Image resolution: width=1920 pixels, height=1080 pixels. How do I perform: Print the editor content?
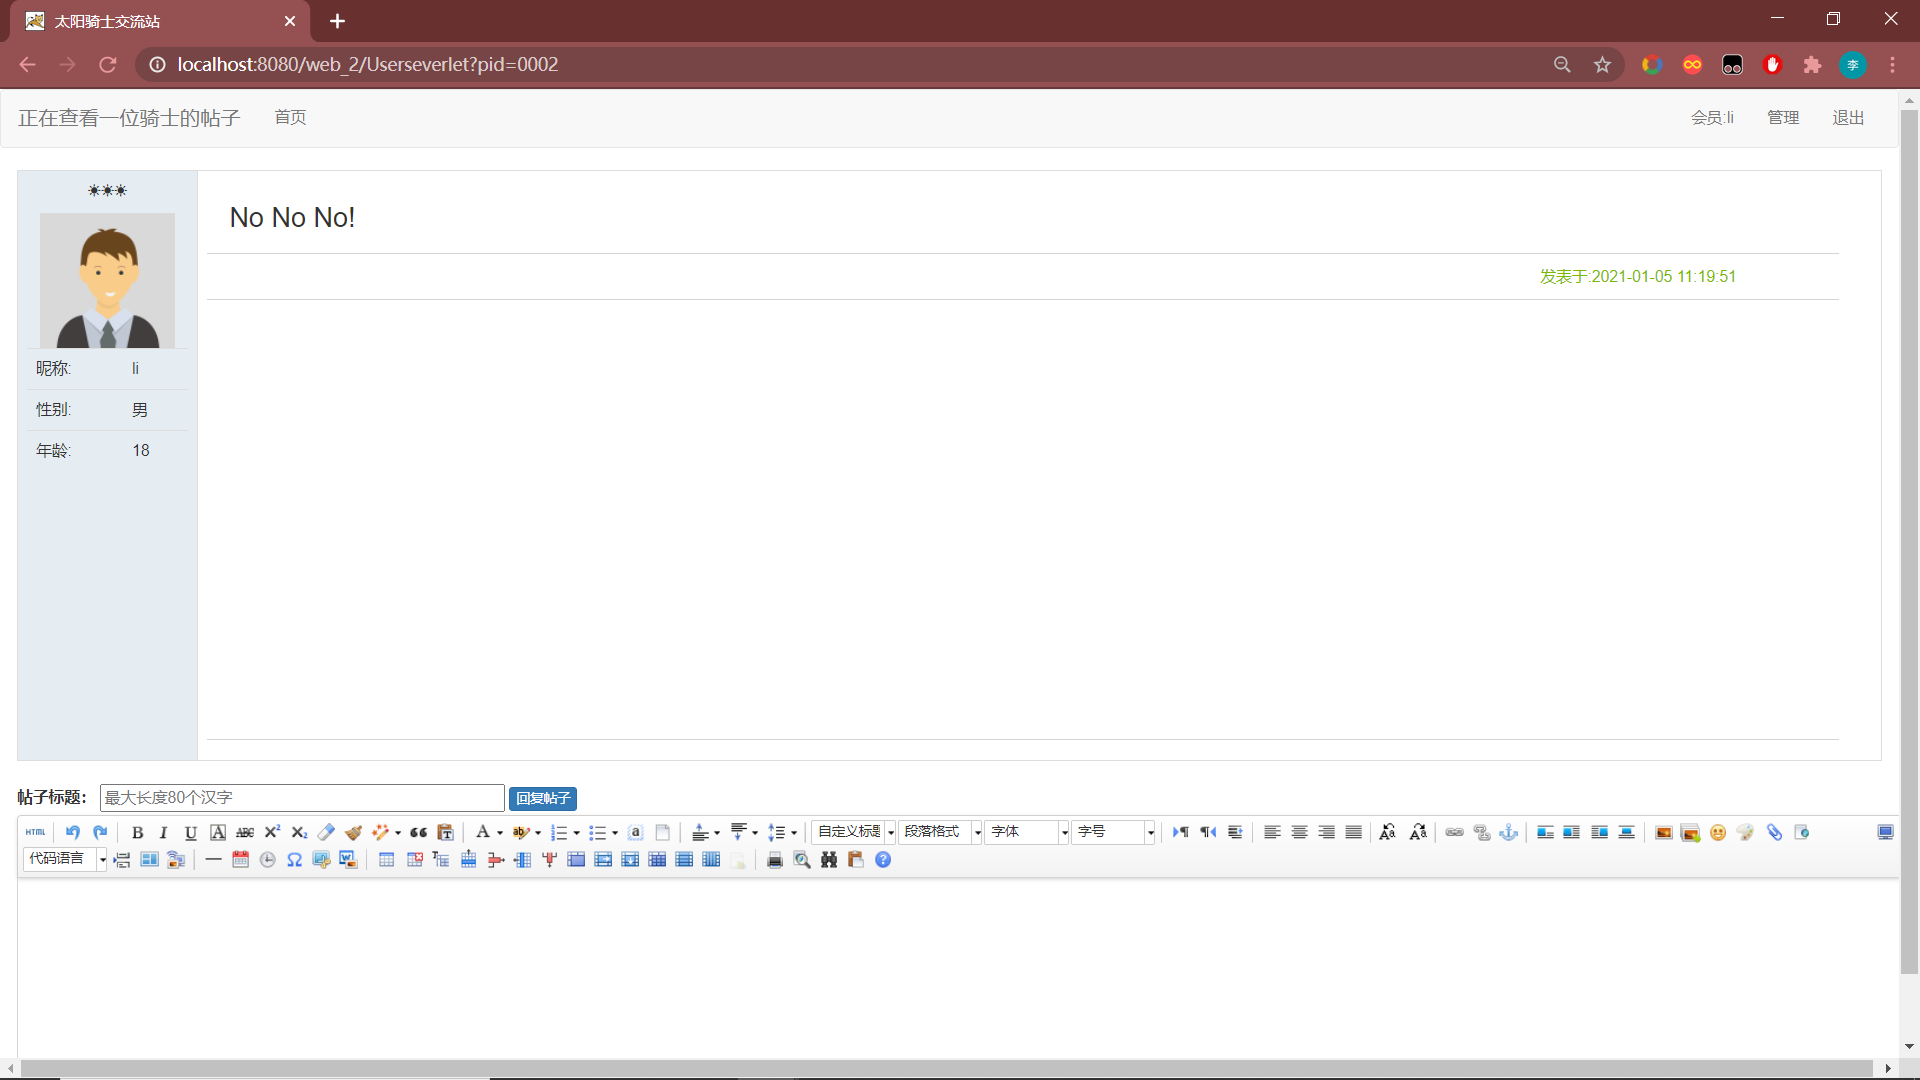tap(776, 859)
